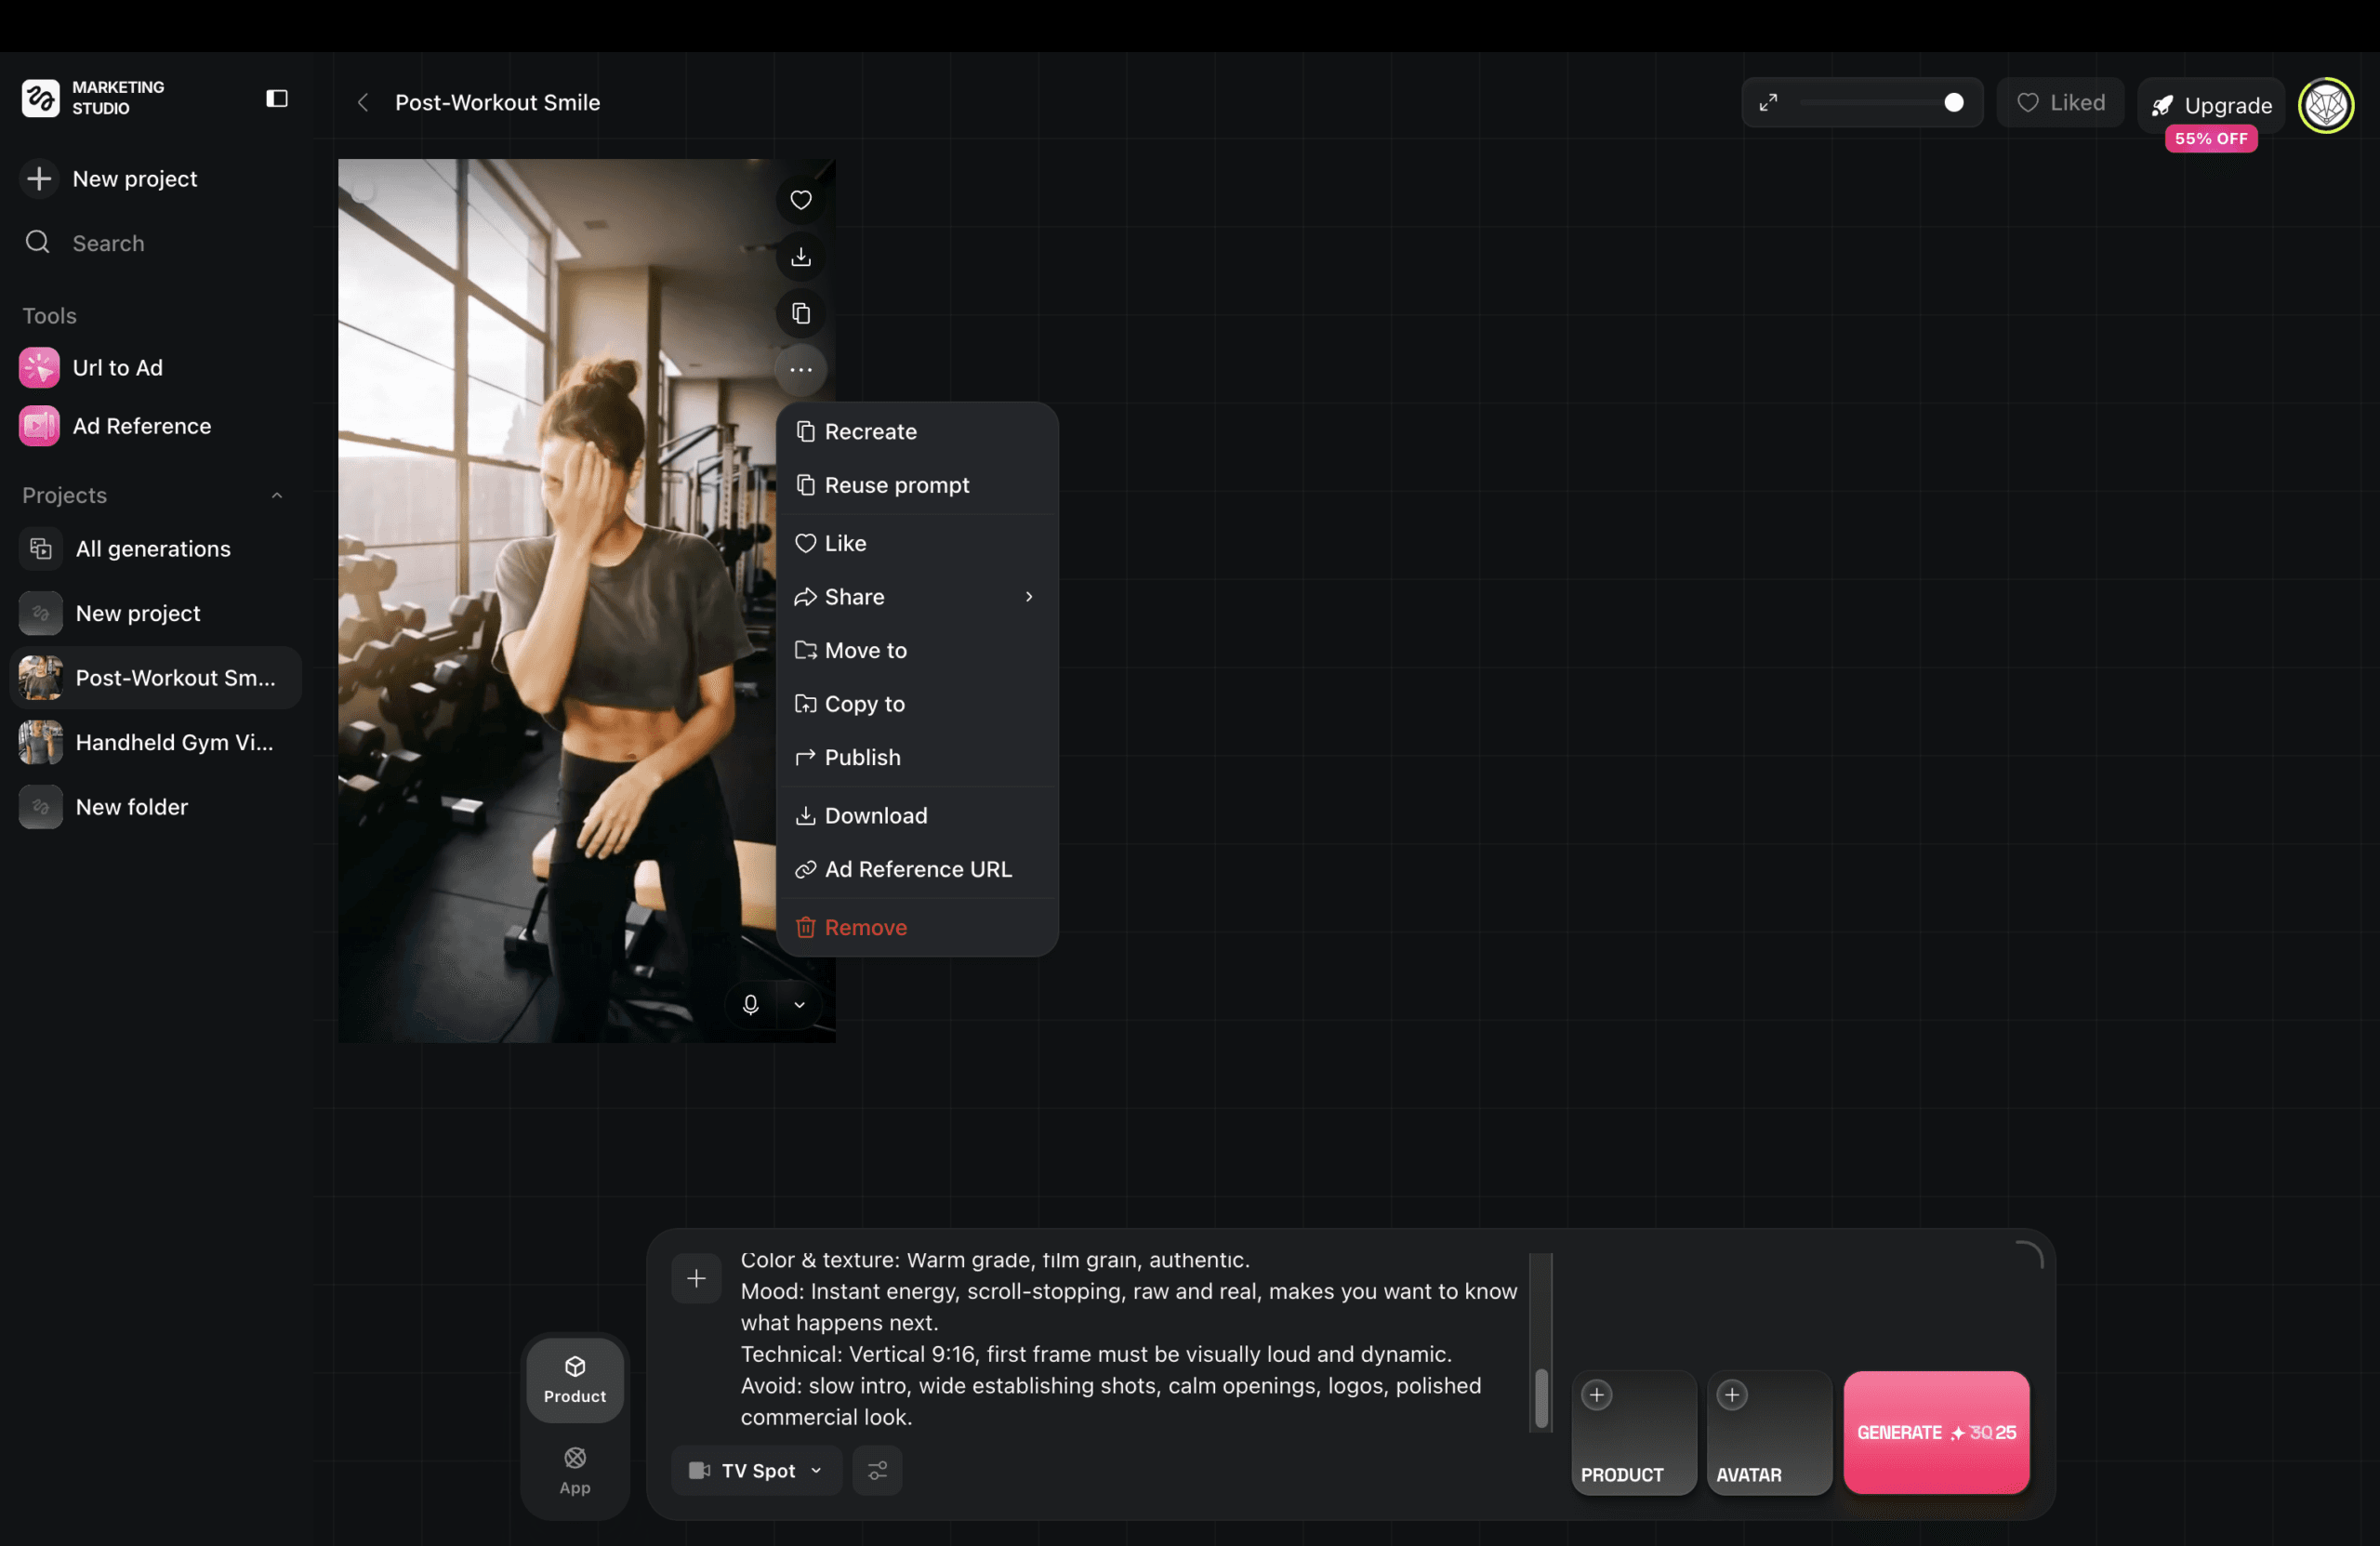Open the user profile avatar
Viewport: 2380px width, 1546px height.
pyautogui.click(x=2327, y=104)
